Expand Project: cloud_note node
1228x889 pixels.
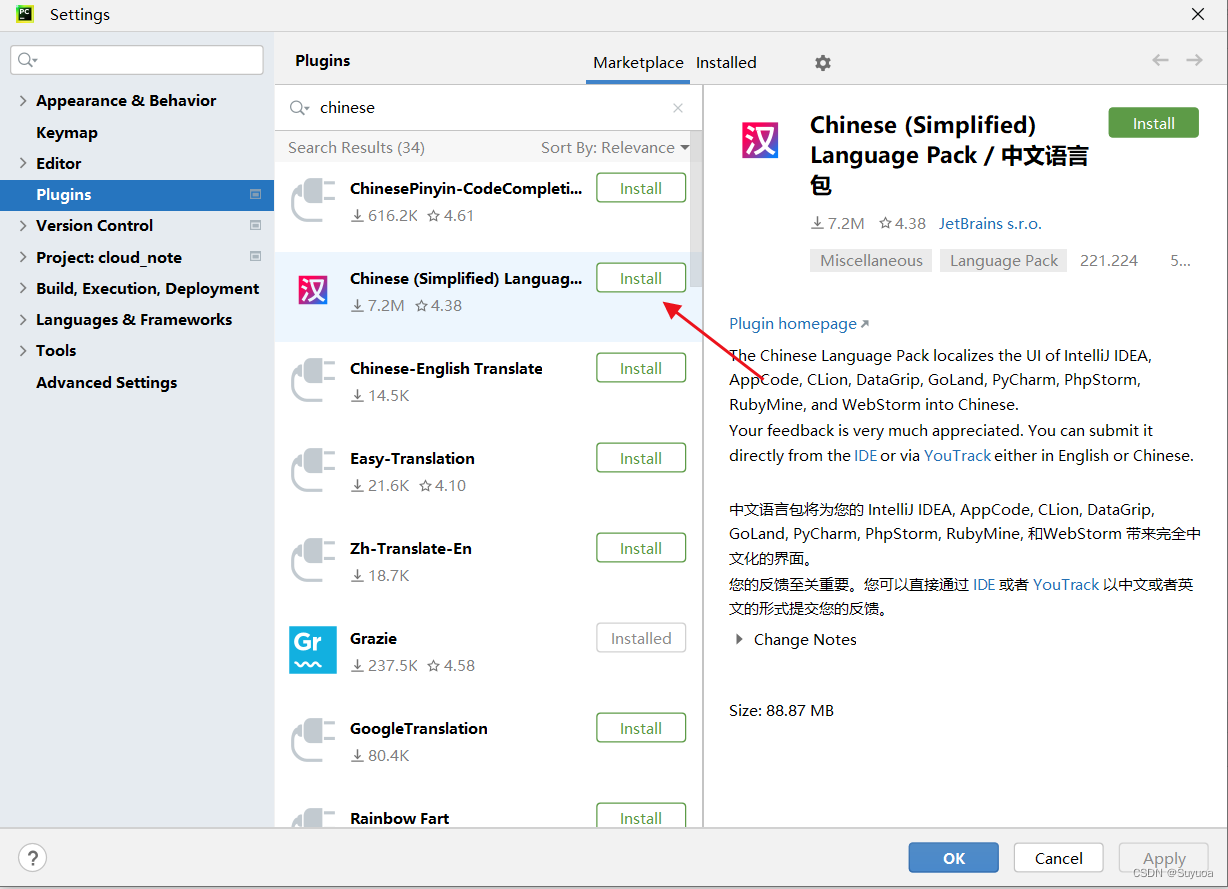click(23, 257)
